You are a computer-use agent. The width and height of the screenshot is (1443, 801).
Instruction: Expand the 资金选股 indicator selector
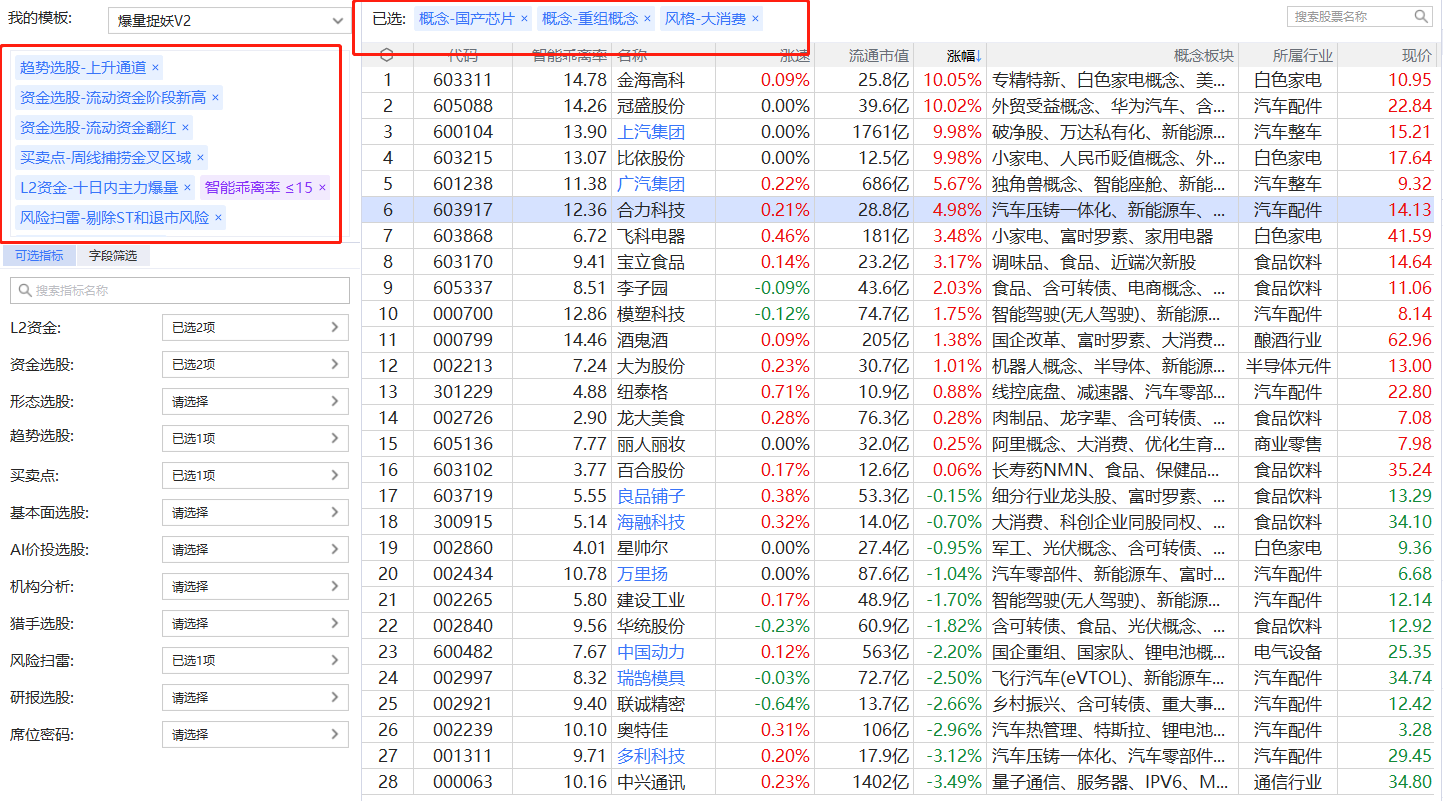(255, 364)
